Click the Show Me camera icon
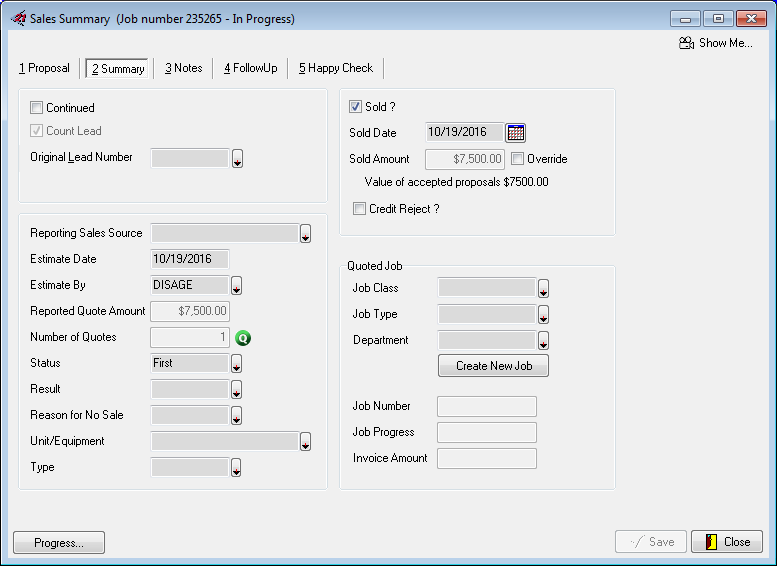Screen dimensions: 777x566 pyautogui.click(x=686, y=43)
